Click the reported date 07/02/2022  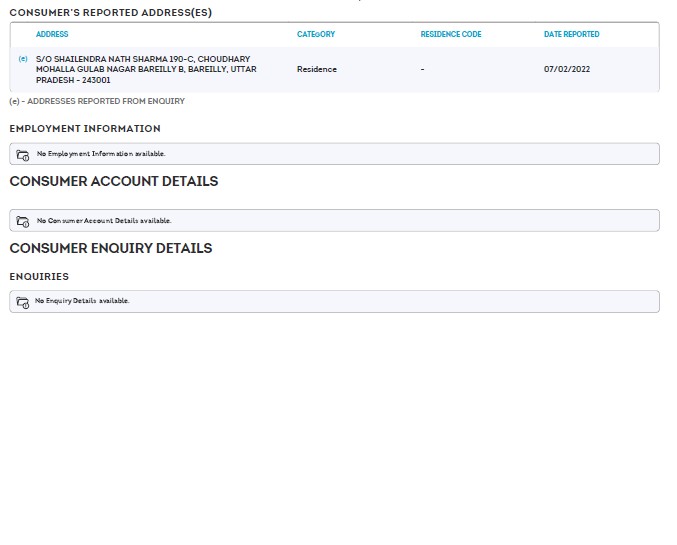pos(566,69)
